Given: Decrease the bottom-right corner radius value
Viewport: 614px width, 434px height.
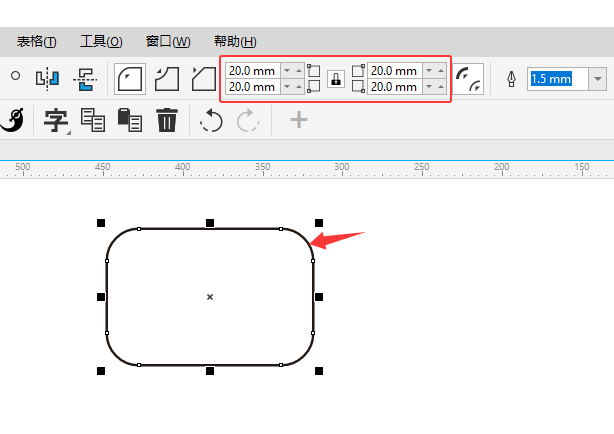Looking at the screenshot, I should (429, 87).
